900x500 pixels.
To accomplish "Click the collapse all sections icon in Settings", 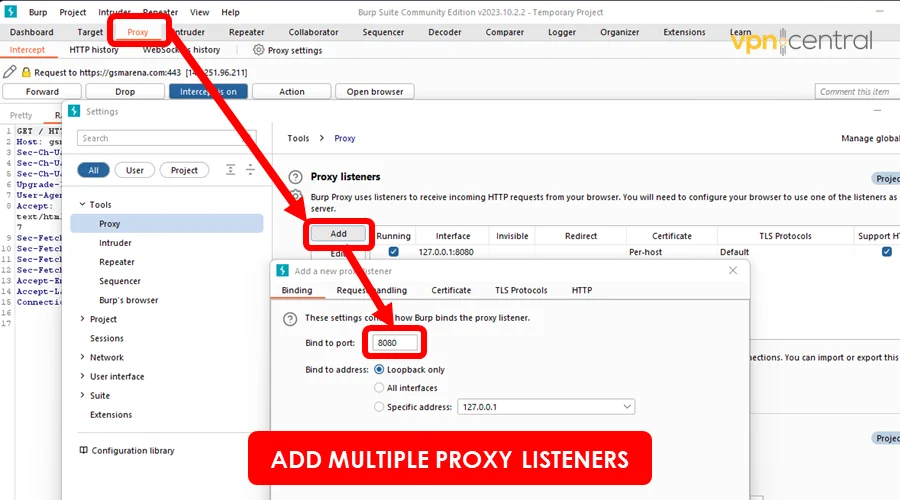I will click(x=250, y=170).
